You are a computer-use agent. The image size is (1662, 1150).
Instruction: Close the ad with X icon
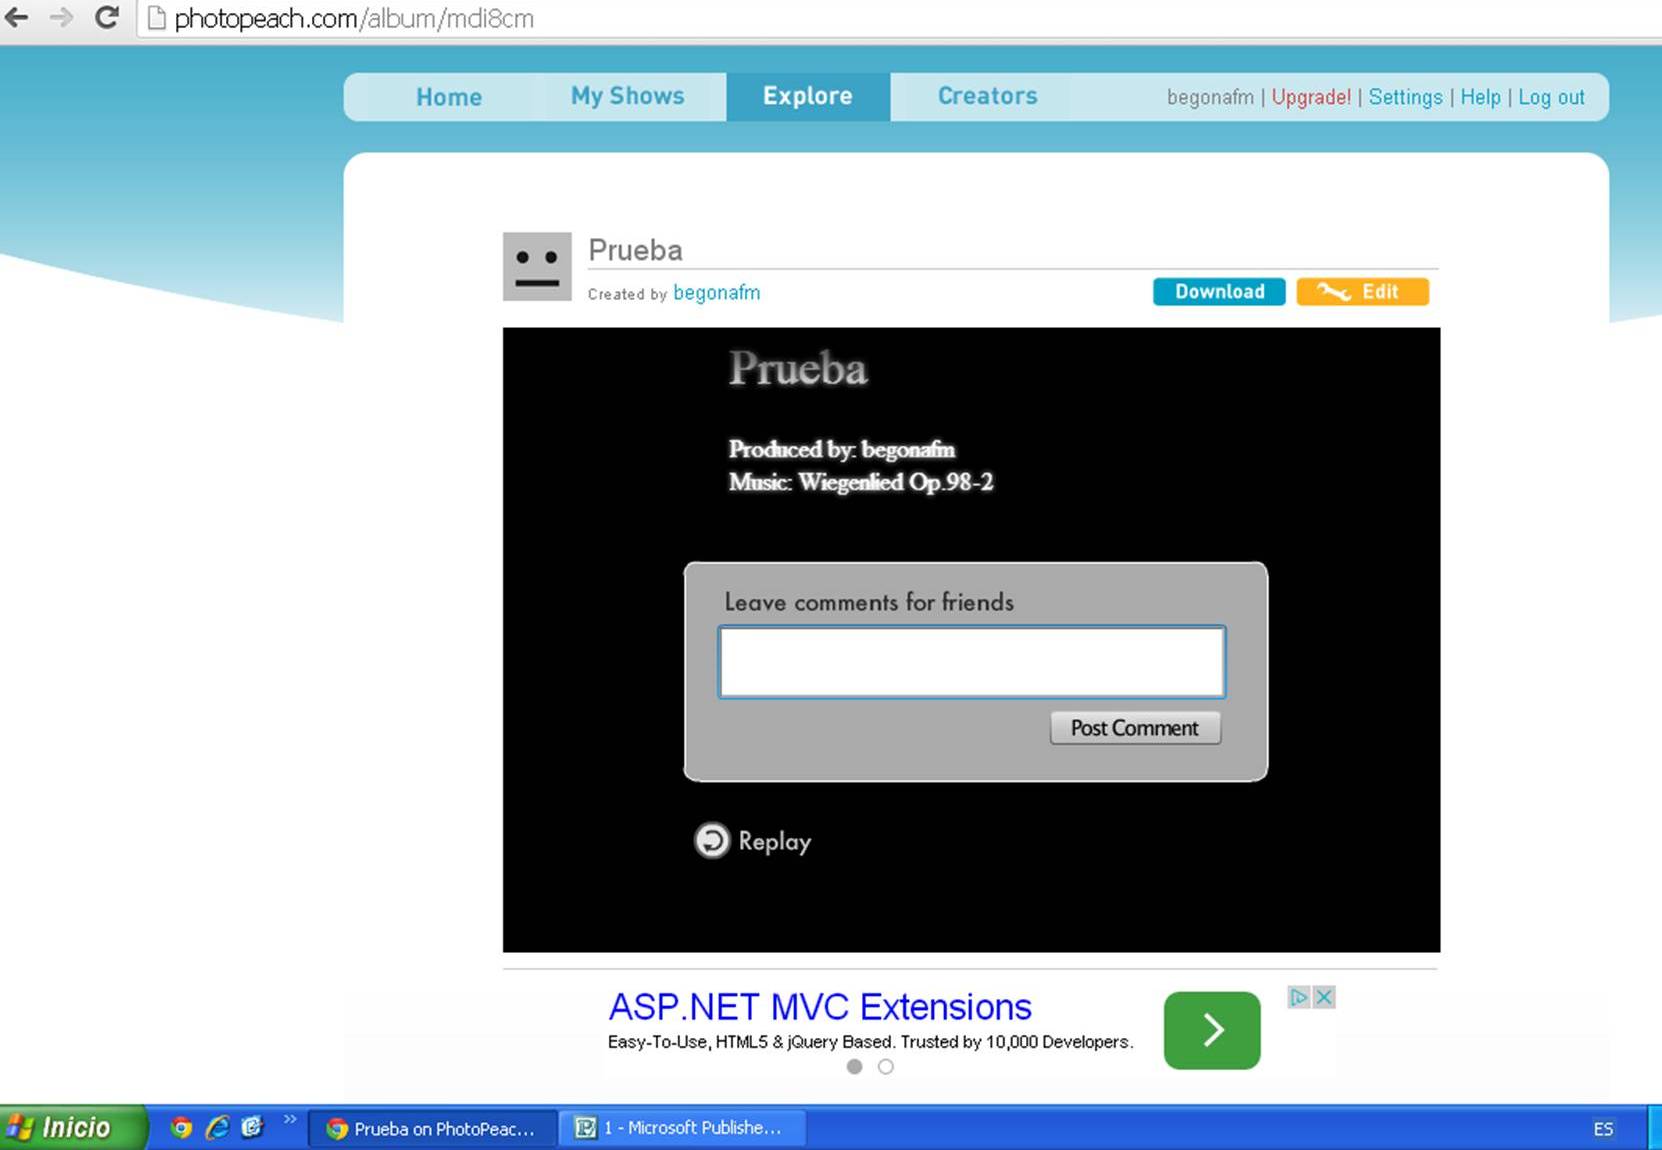[1324, 997]
